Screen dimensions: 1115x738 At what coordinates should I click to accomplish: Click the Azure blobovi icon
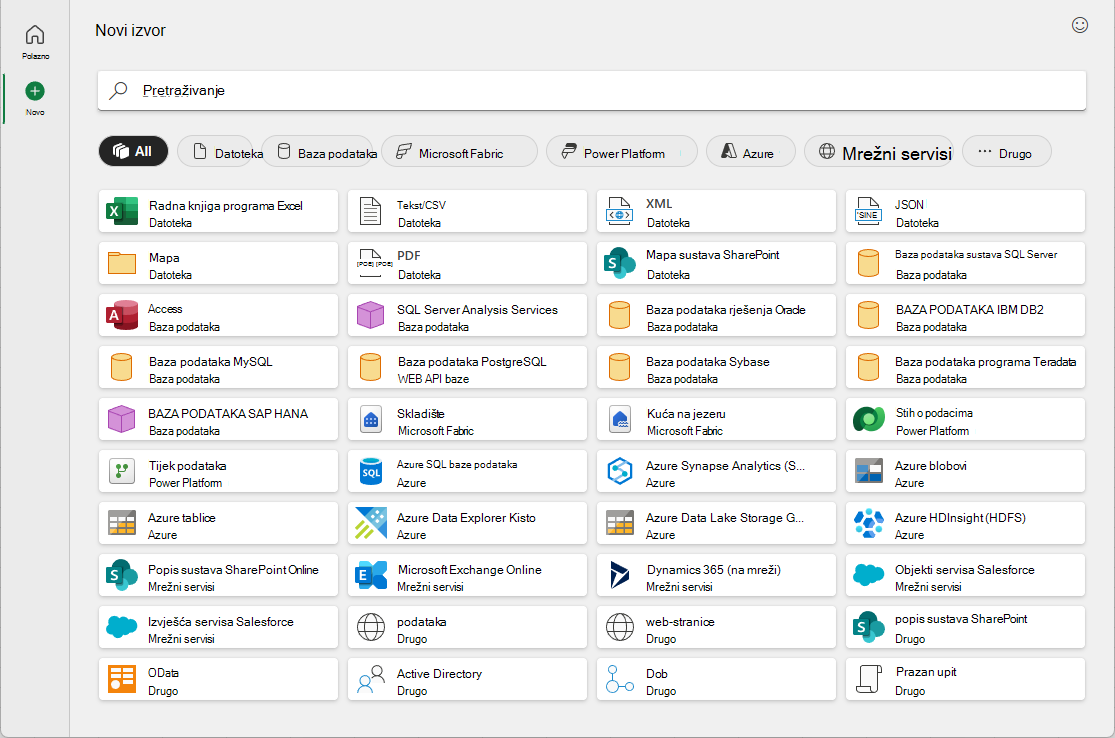coord(868,471)
